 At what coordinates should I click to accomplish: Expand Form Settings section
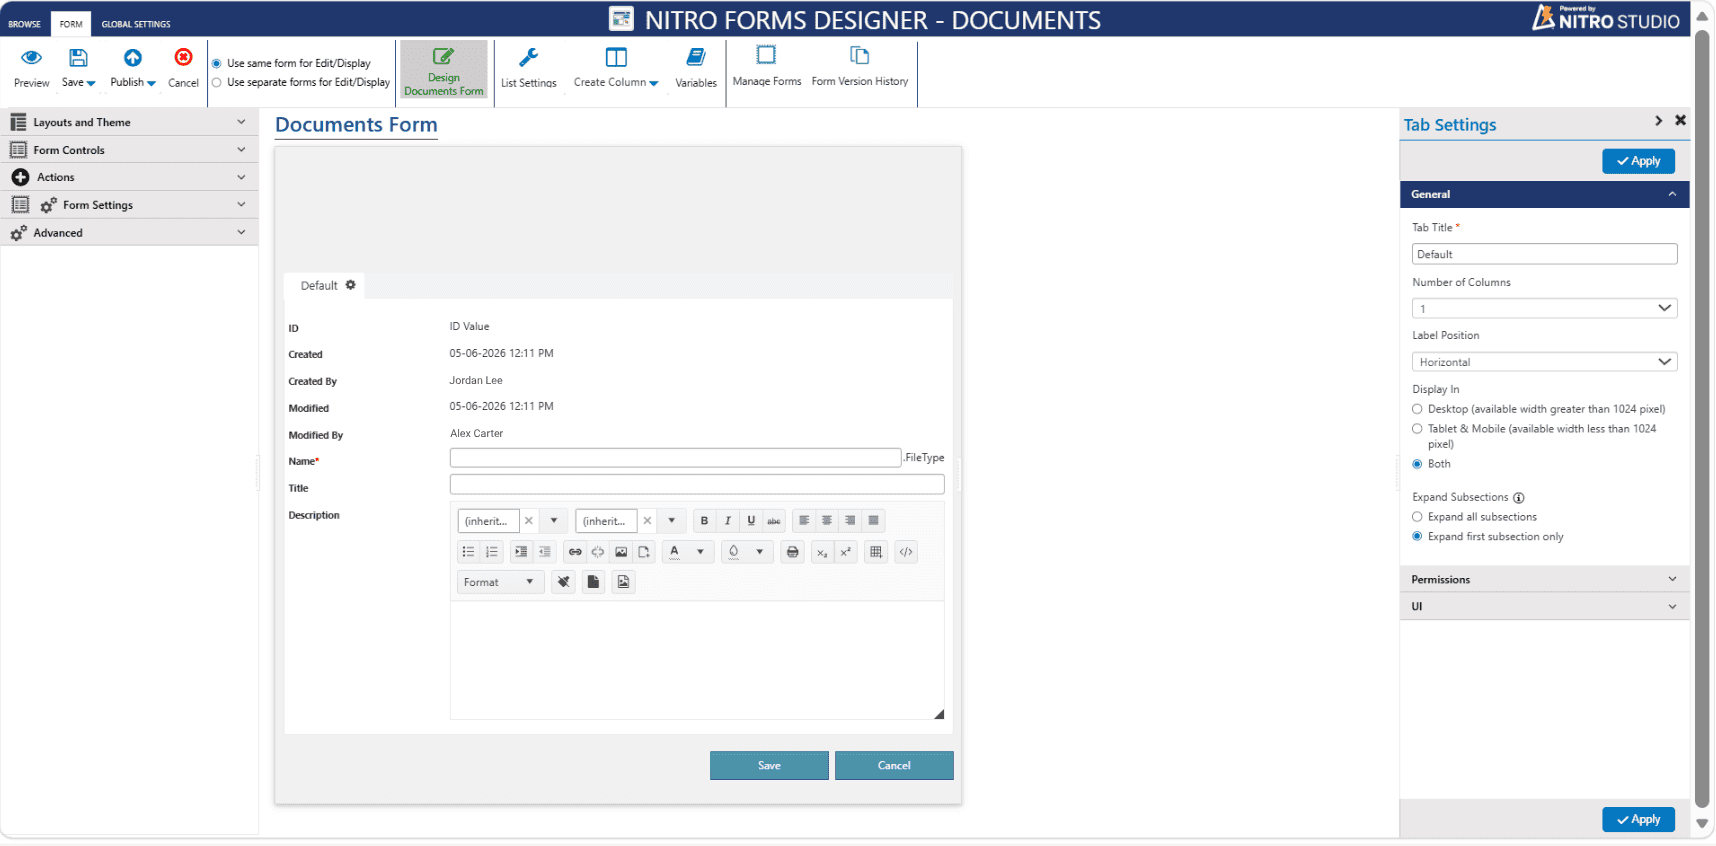coord(129,205)
